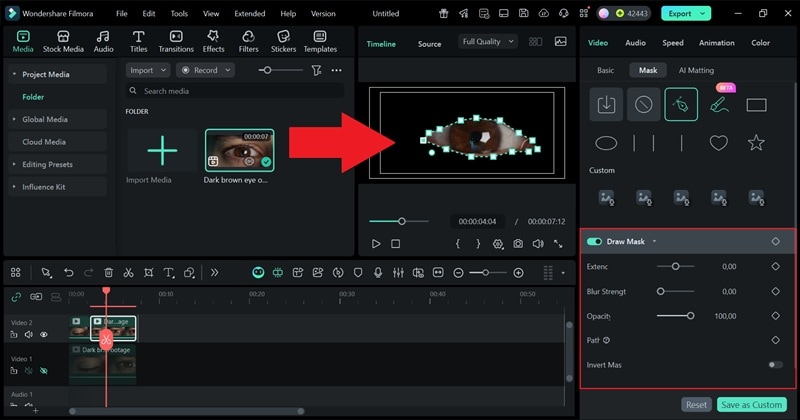Hide the Video 2 track with eye icon
Viewport: 800px width, 420px height.
(x=44, y=335)
